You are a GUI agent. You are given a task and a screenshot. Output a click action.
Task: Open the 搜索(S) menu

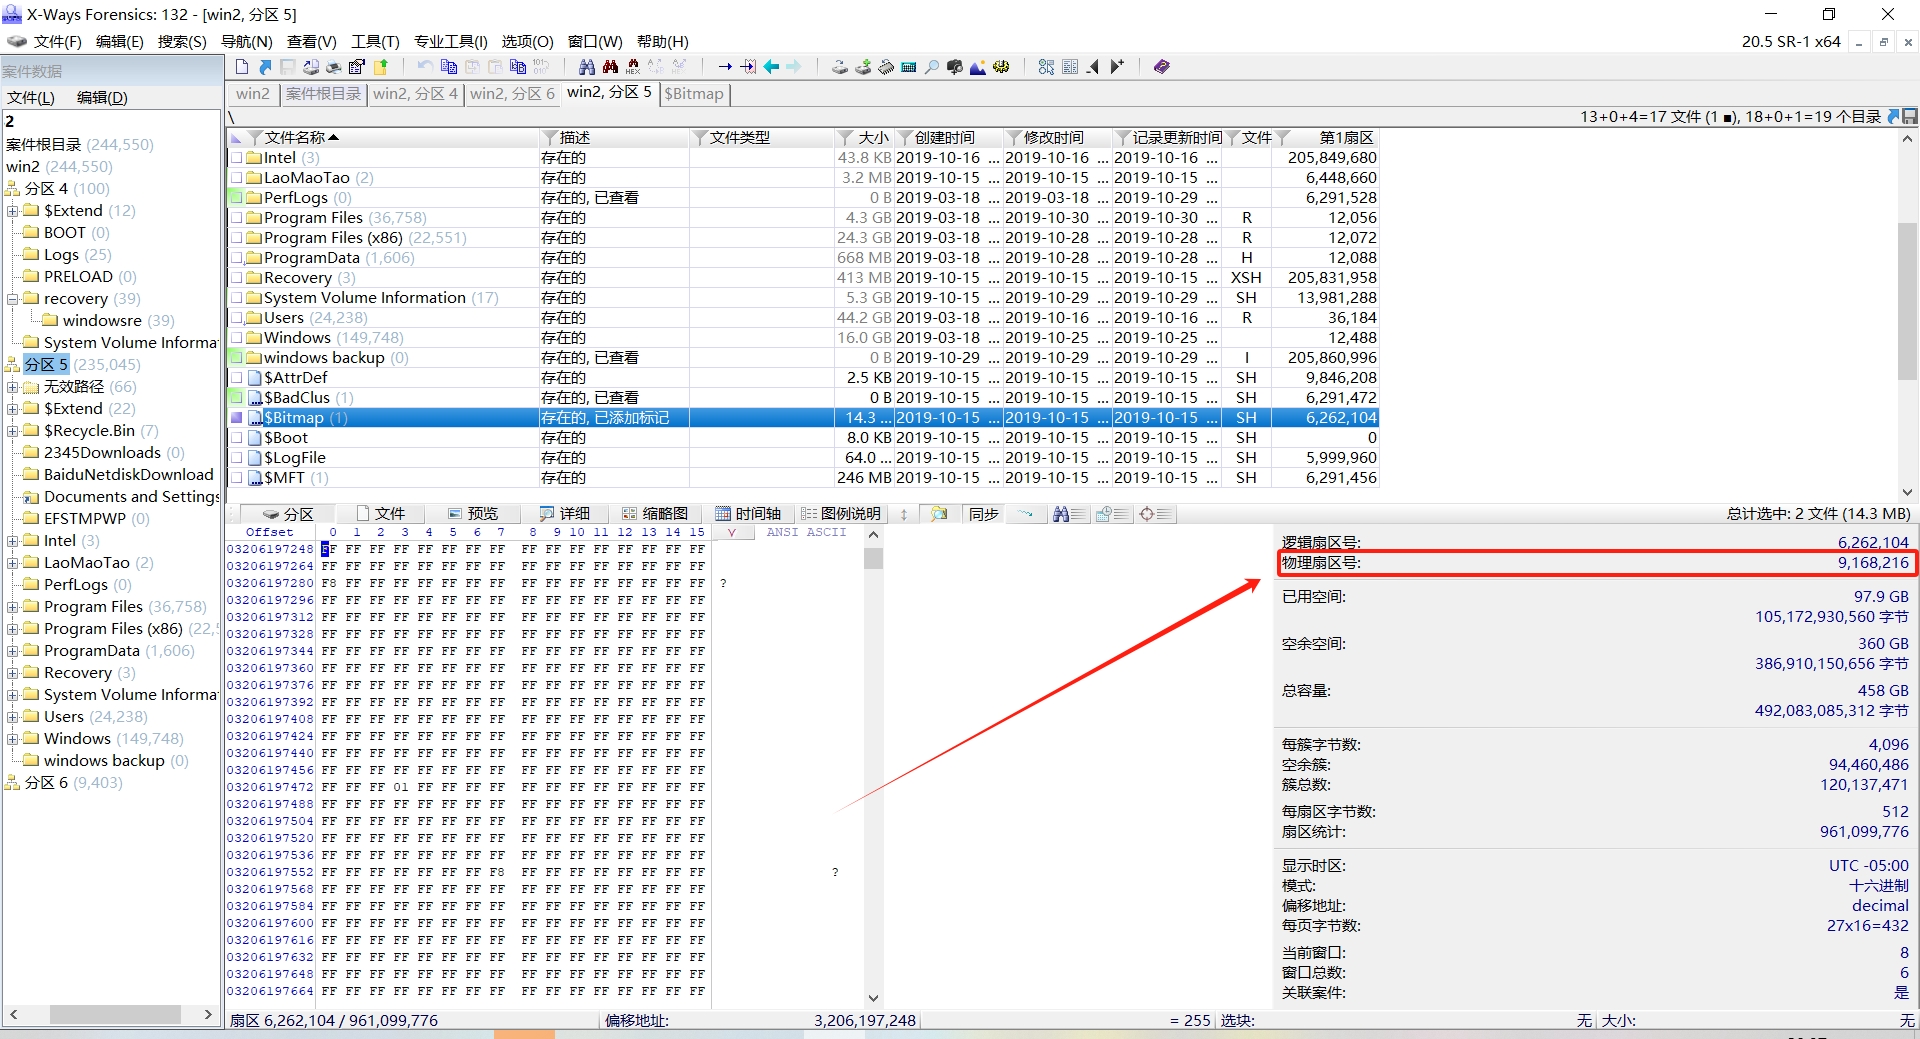pyautogui.click(x=182, y=42)
